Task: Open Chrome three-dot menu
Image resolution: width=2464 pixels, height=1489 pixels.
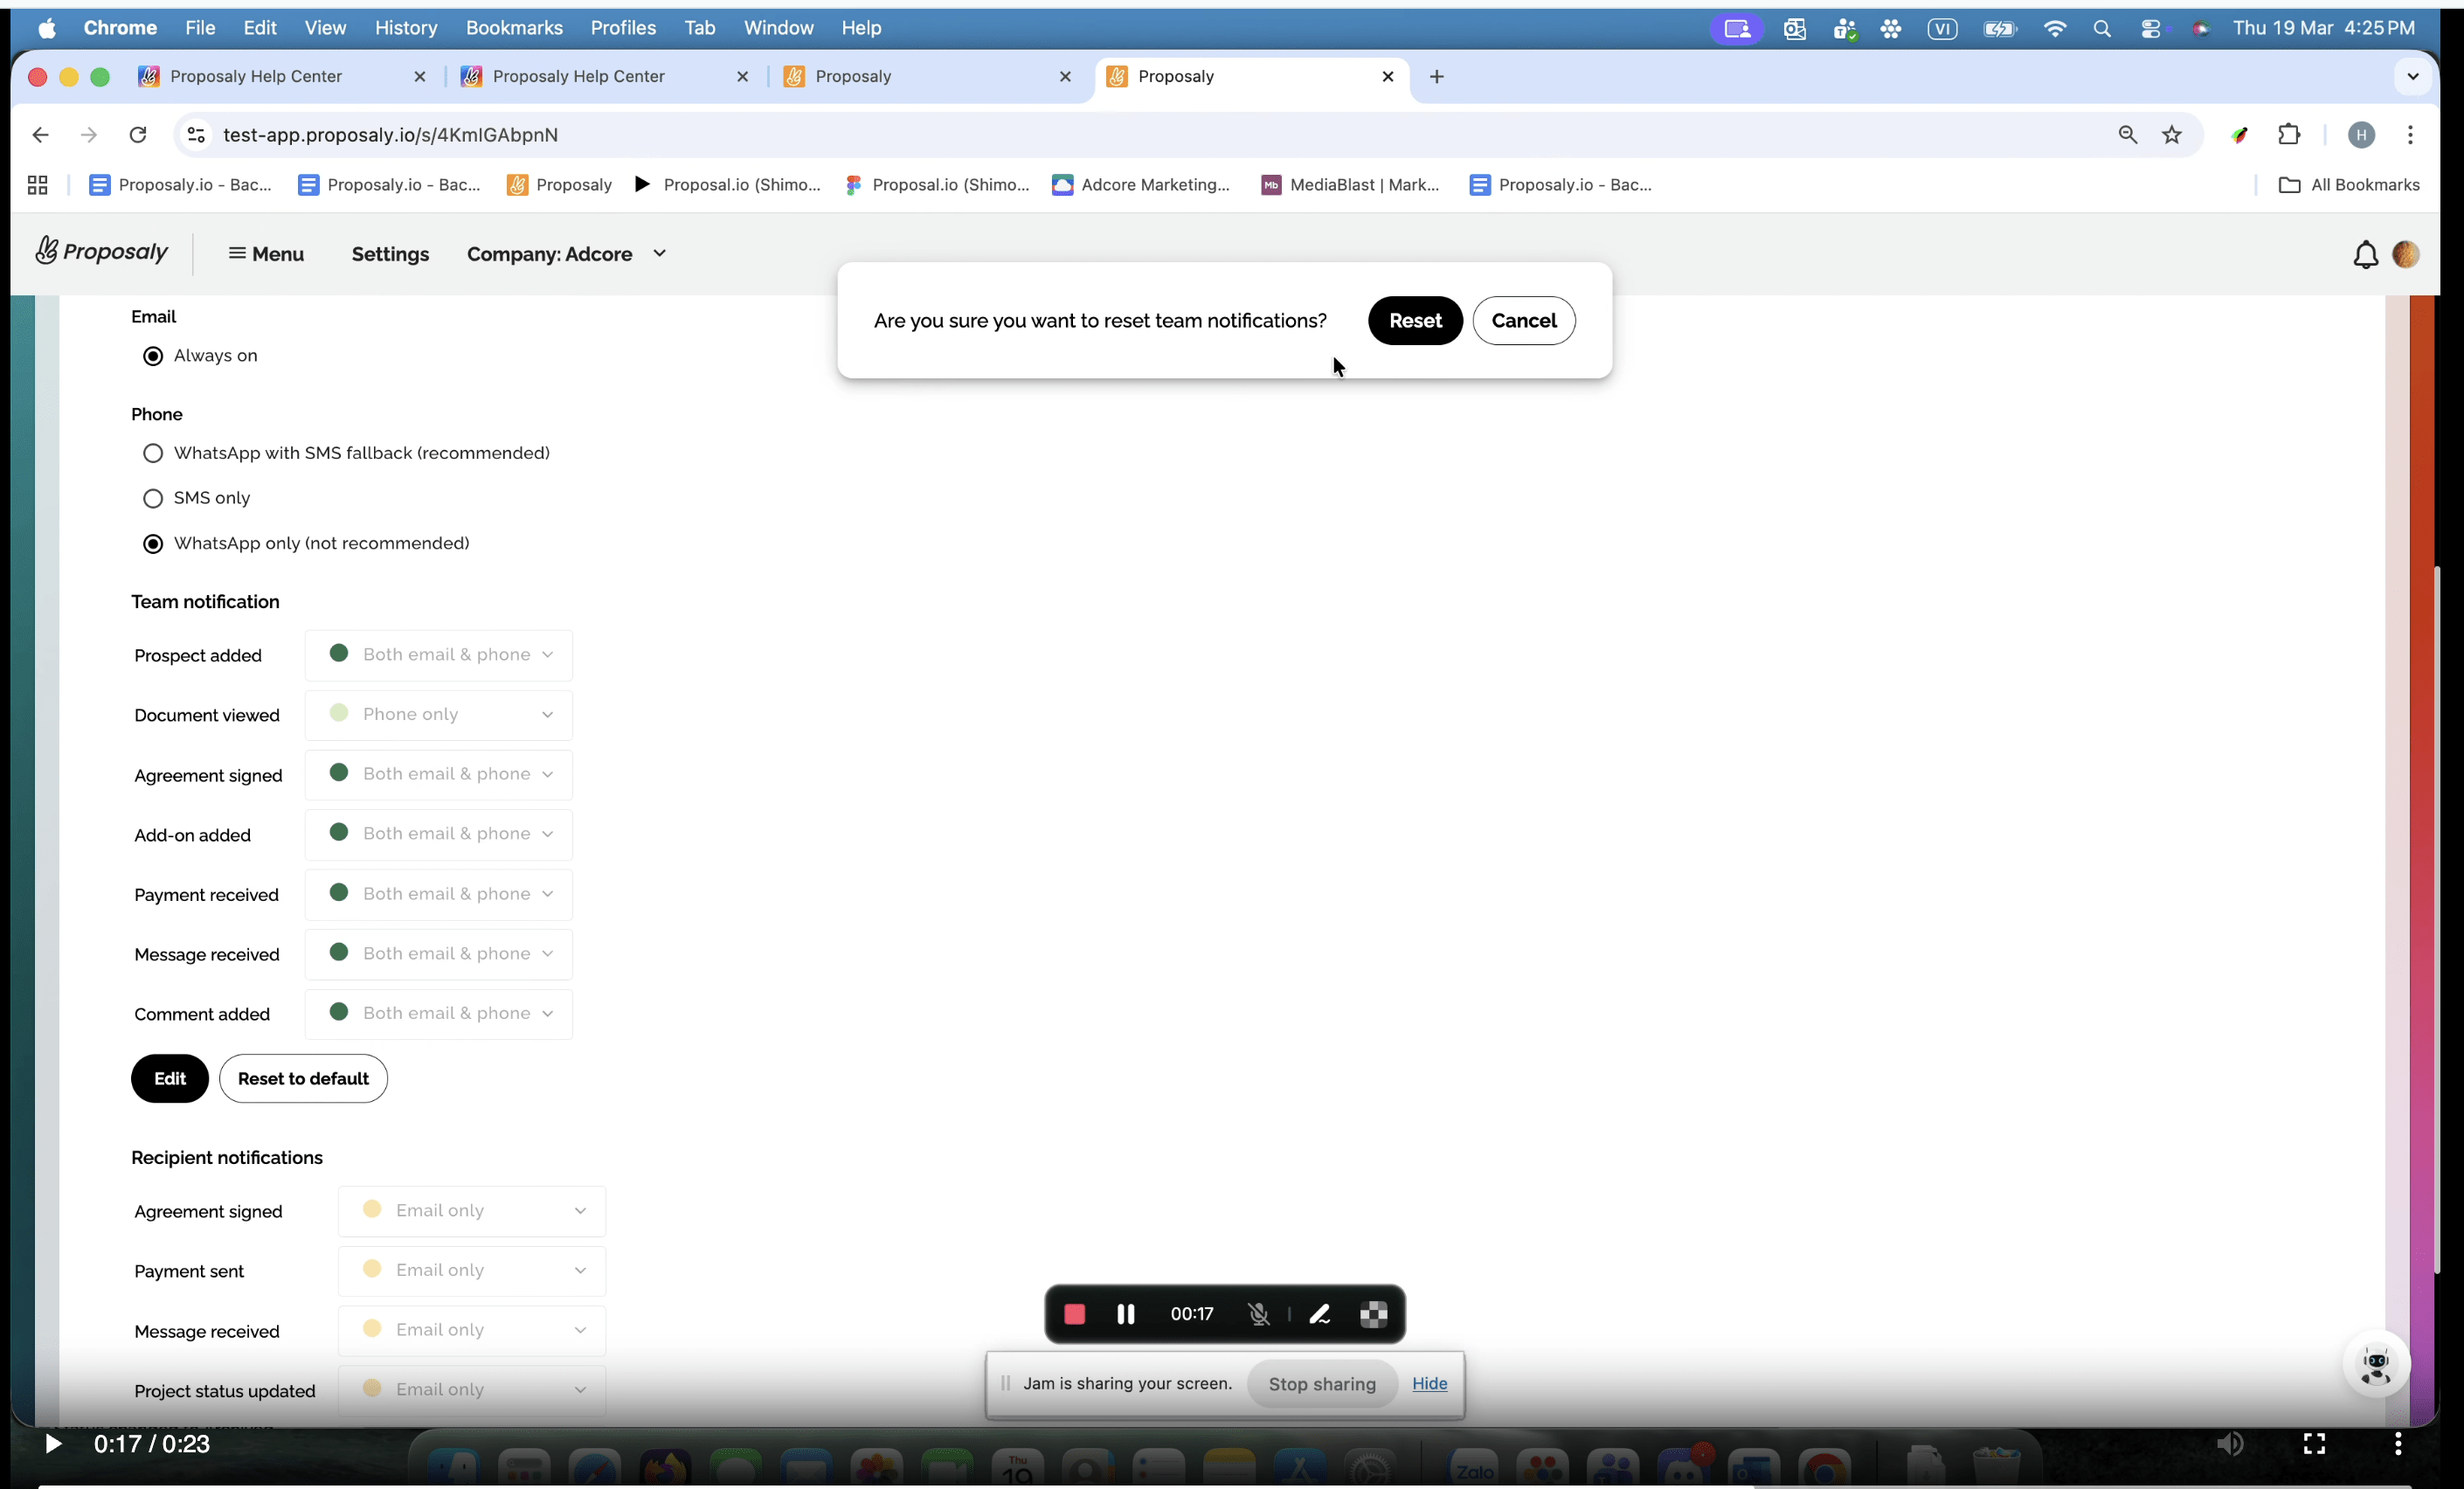Action: click(x=2410, y=134)
